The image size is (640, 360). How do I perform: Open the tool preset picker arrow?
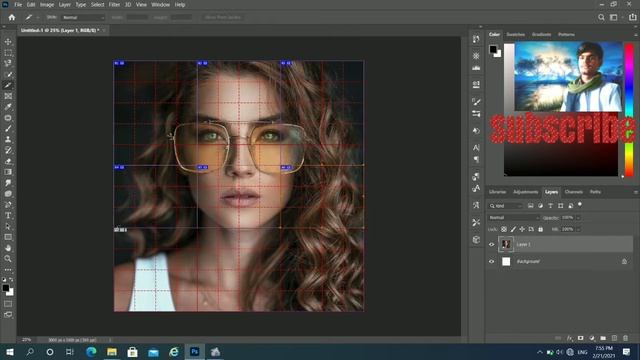[38, 18]
